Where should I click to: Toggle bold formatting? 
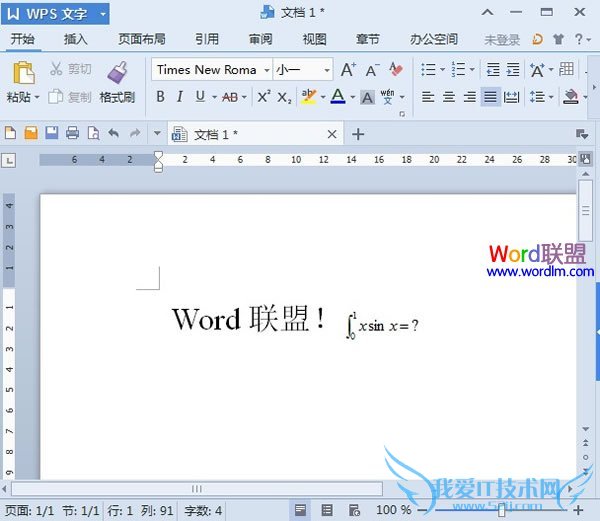(x=160, y=97)
